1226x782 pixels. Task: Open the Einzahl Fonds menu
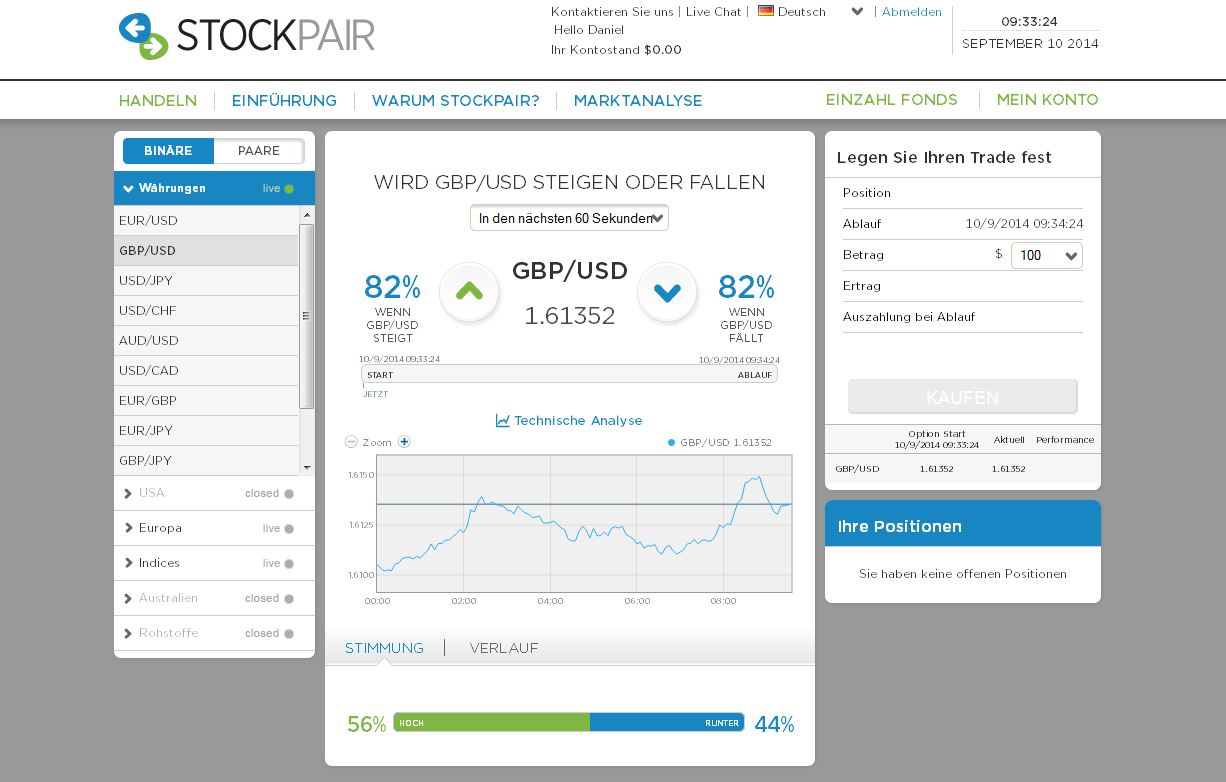pyautogui.click(x=892, y=100)
